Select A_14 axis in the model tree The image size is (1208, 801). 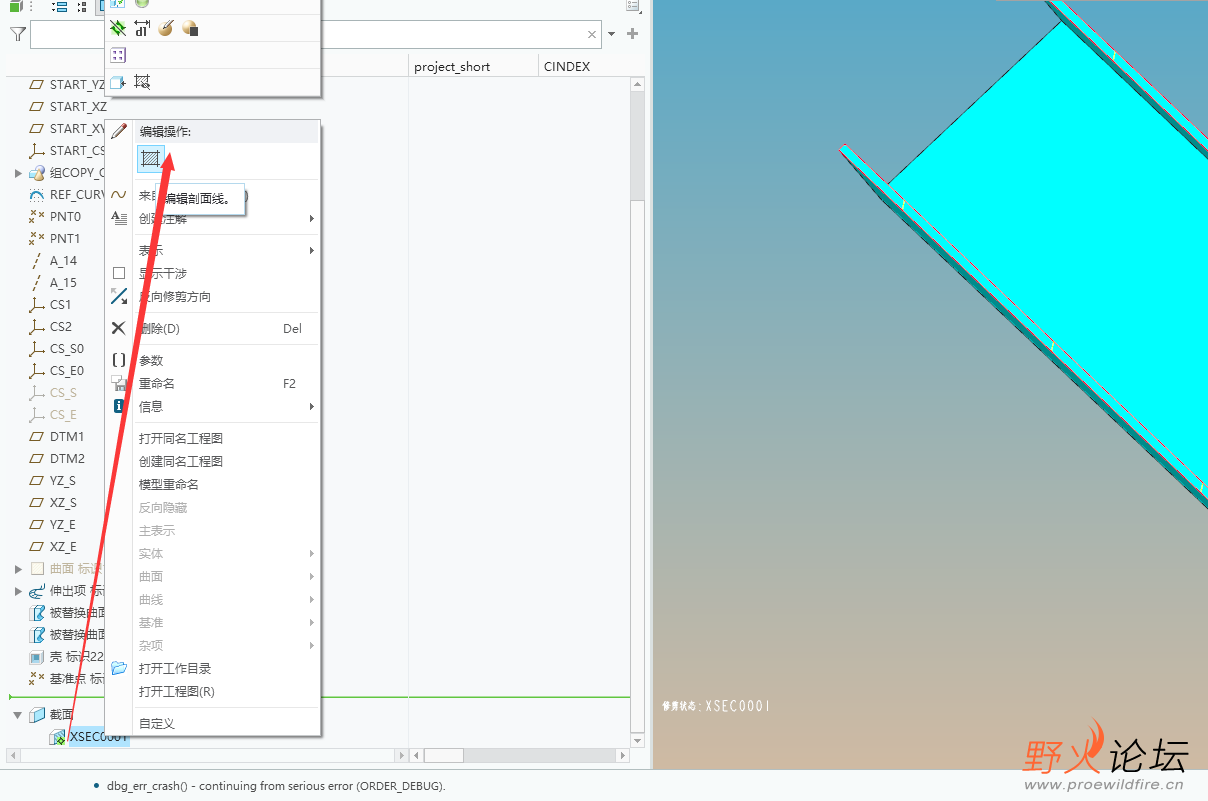point(63,260)
